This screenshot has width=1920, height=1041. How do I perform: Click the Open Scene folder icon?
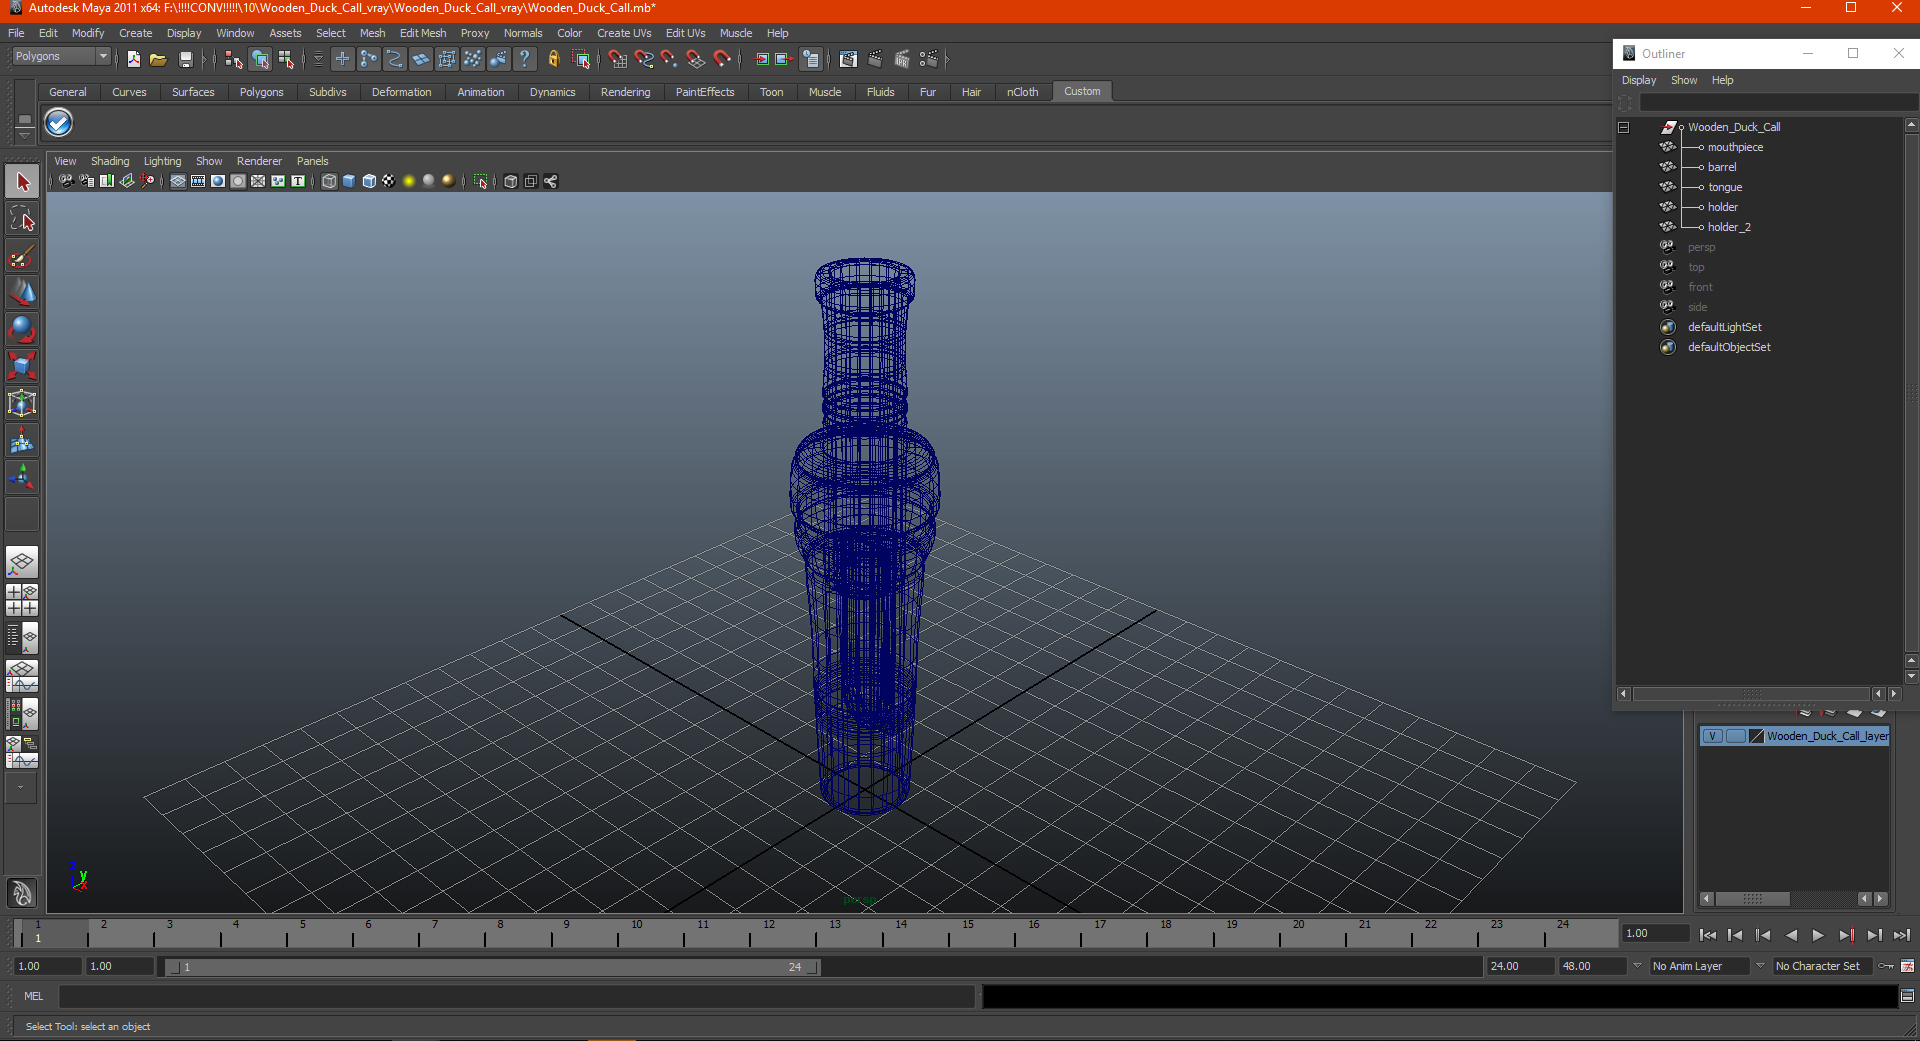pos(158,60)
